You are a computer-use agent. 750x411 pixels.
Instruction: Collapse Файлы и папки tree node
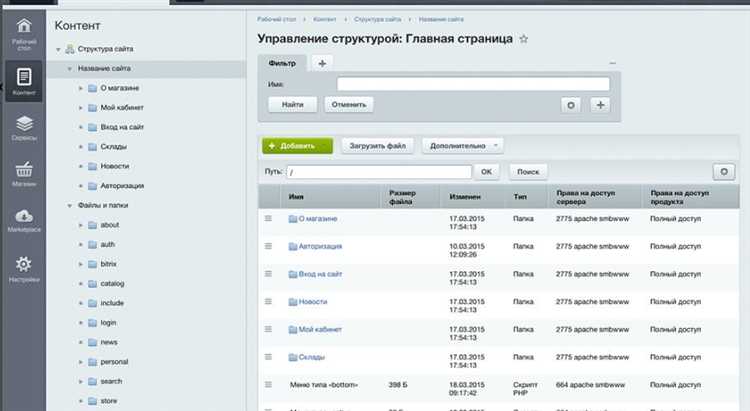point(69,206)
